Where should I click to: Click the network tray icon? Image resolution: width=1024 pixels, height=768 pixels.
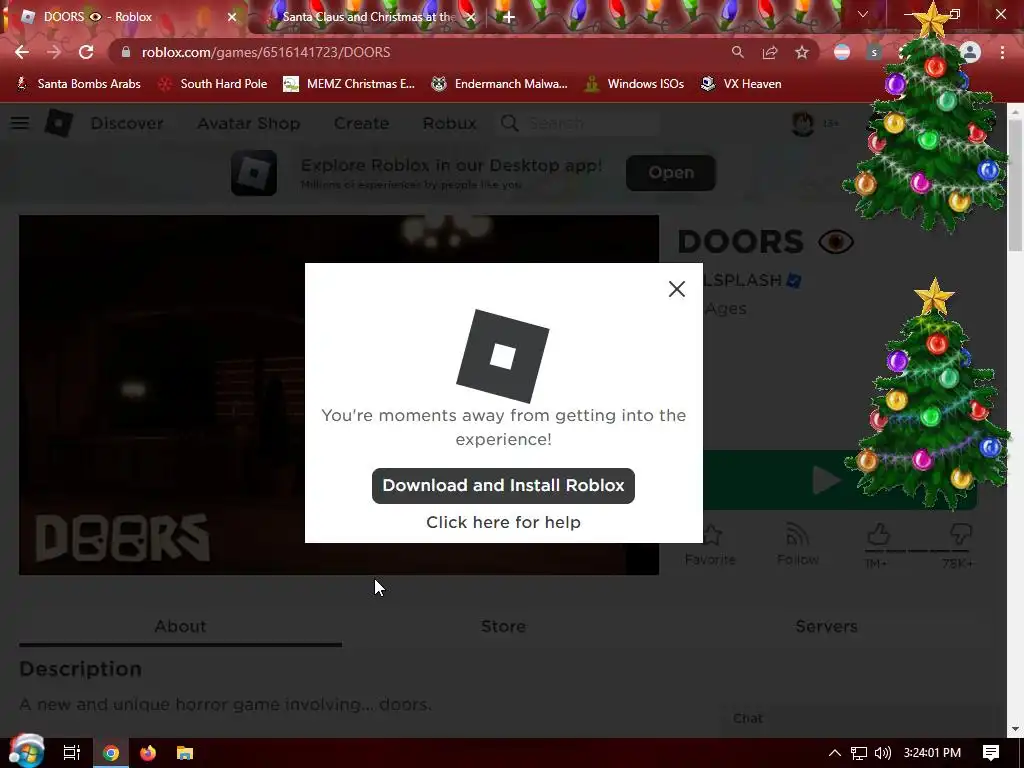859,753
